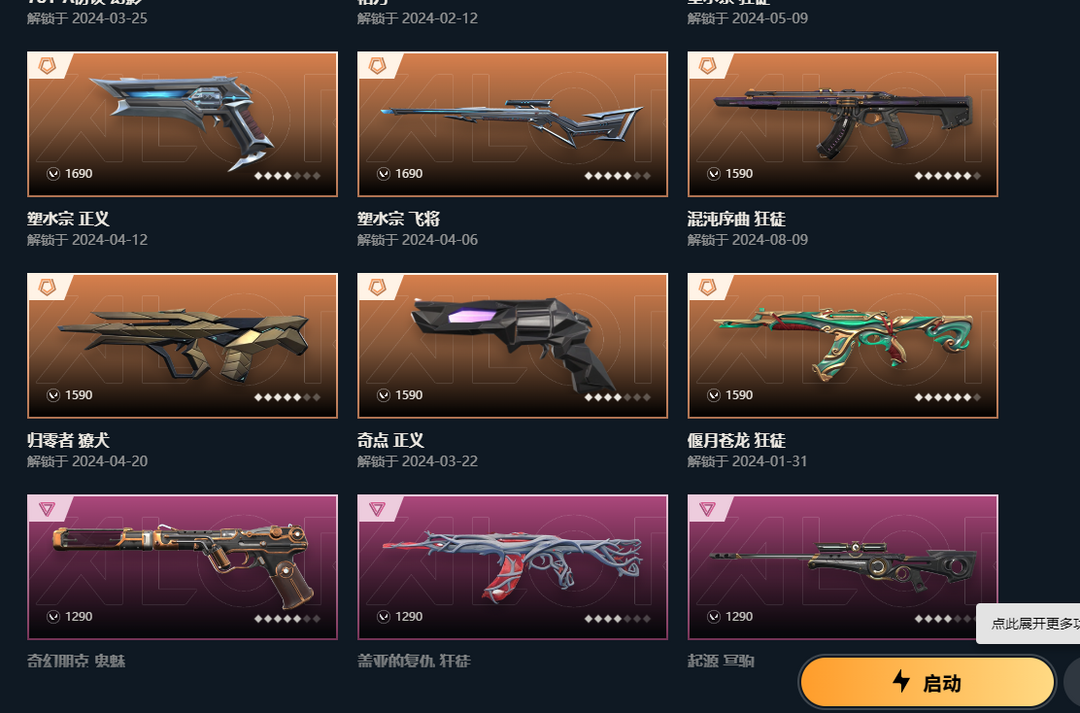
Task: Click orange tier badge on 归零者 獠犬 card
Action: (x=47, y=287)
